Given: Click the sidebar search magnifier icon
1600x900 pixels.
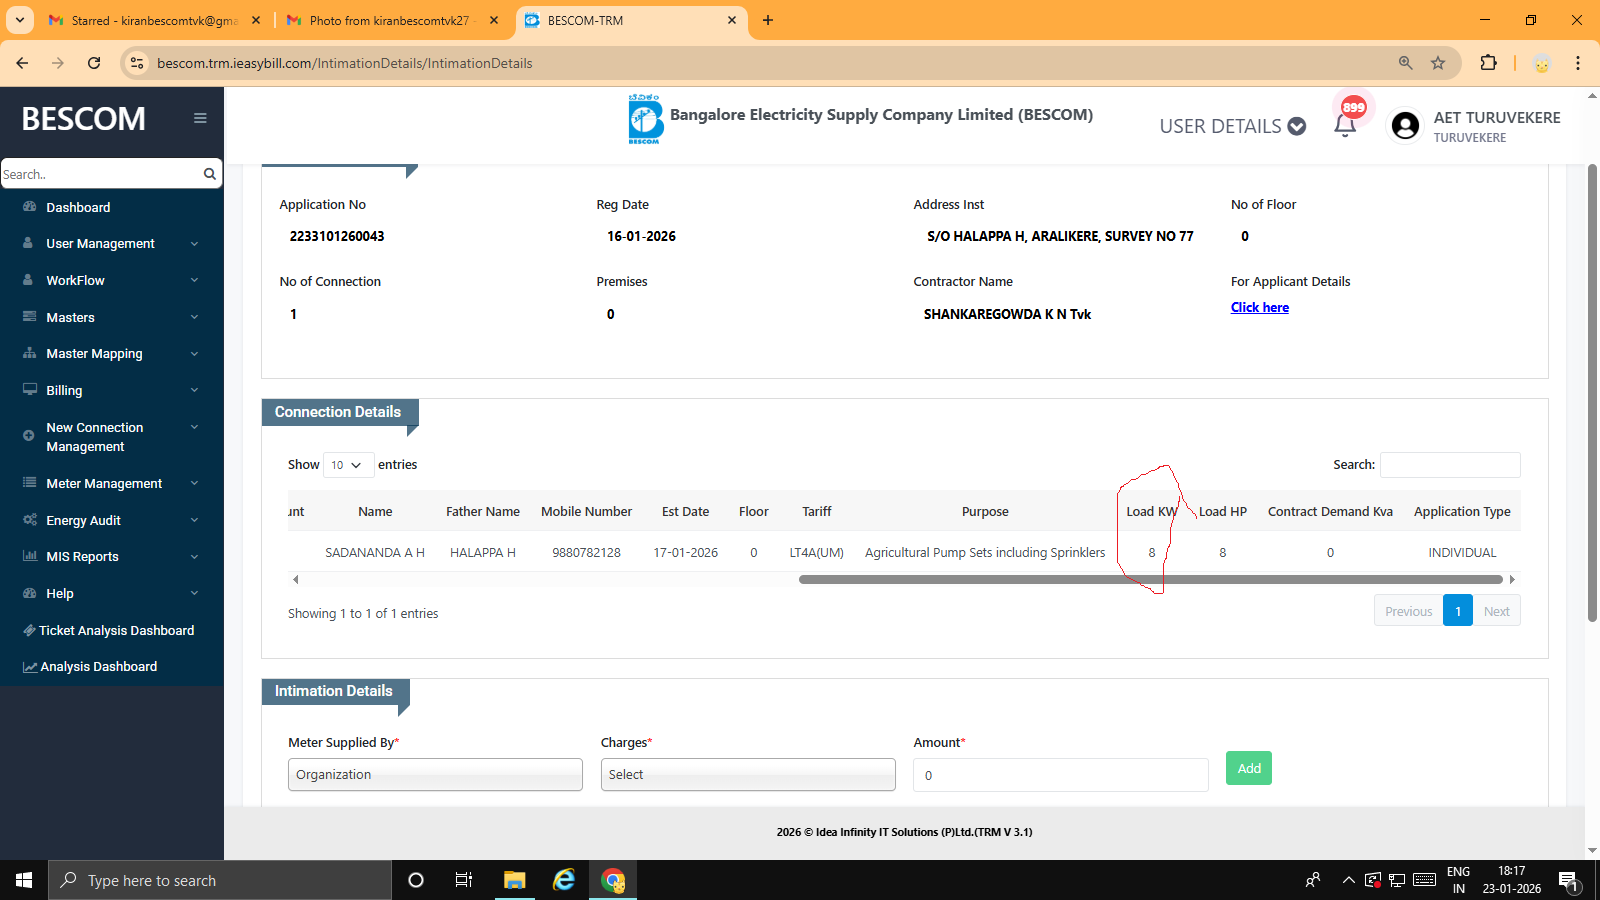Looking at the screenshot, I should coord(210,174).
